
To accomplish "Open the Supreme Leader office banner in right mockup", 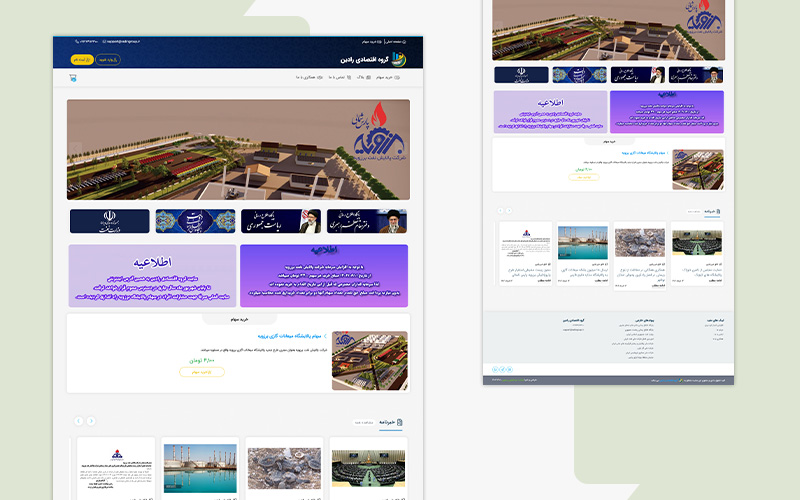I will 696,75.
